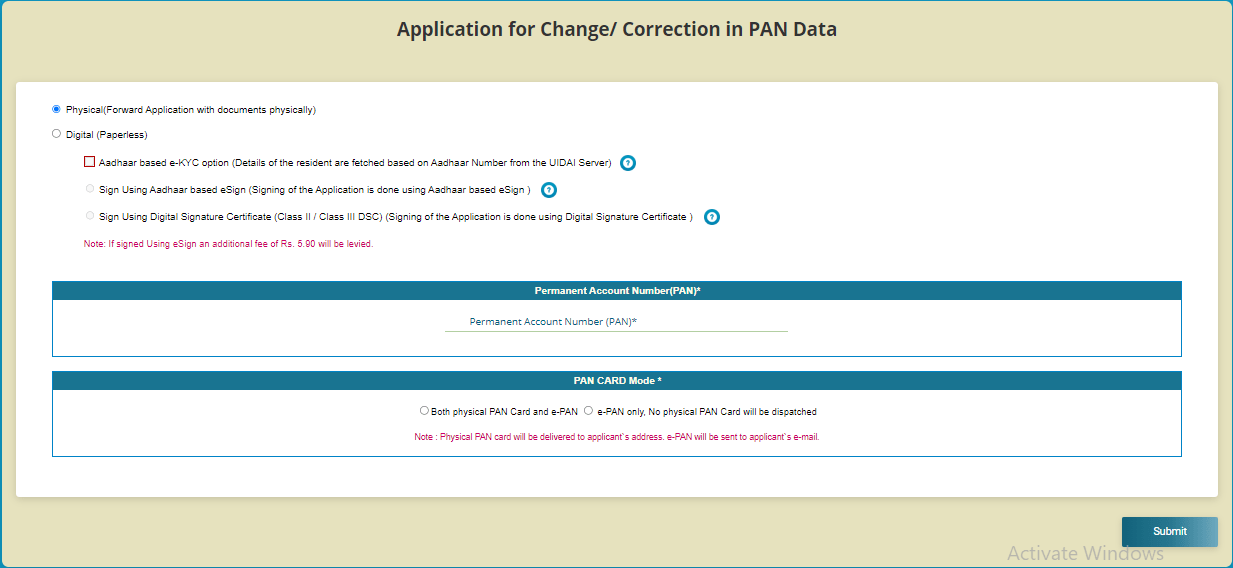Focus the Permanent Account Number input field
Viewport: 1233px width, 568px height.
[616, 322]
